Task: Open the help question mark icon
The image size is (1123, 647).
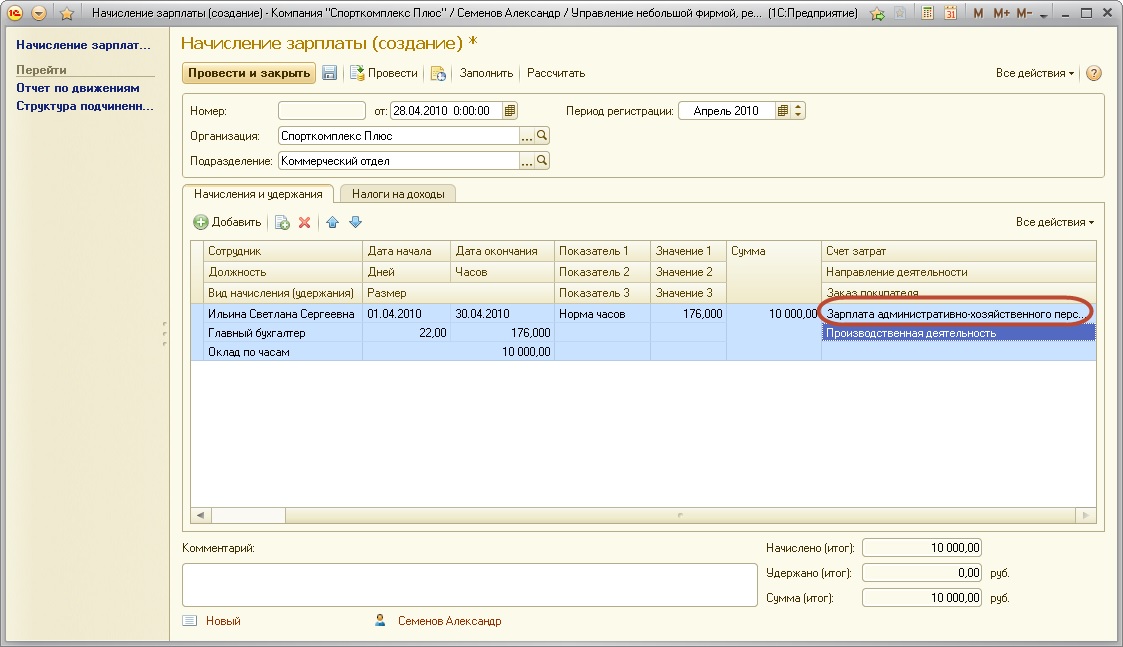Action: pos(1093,73)
